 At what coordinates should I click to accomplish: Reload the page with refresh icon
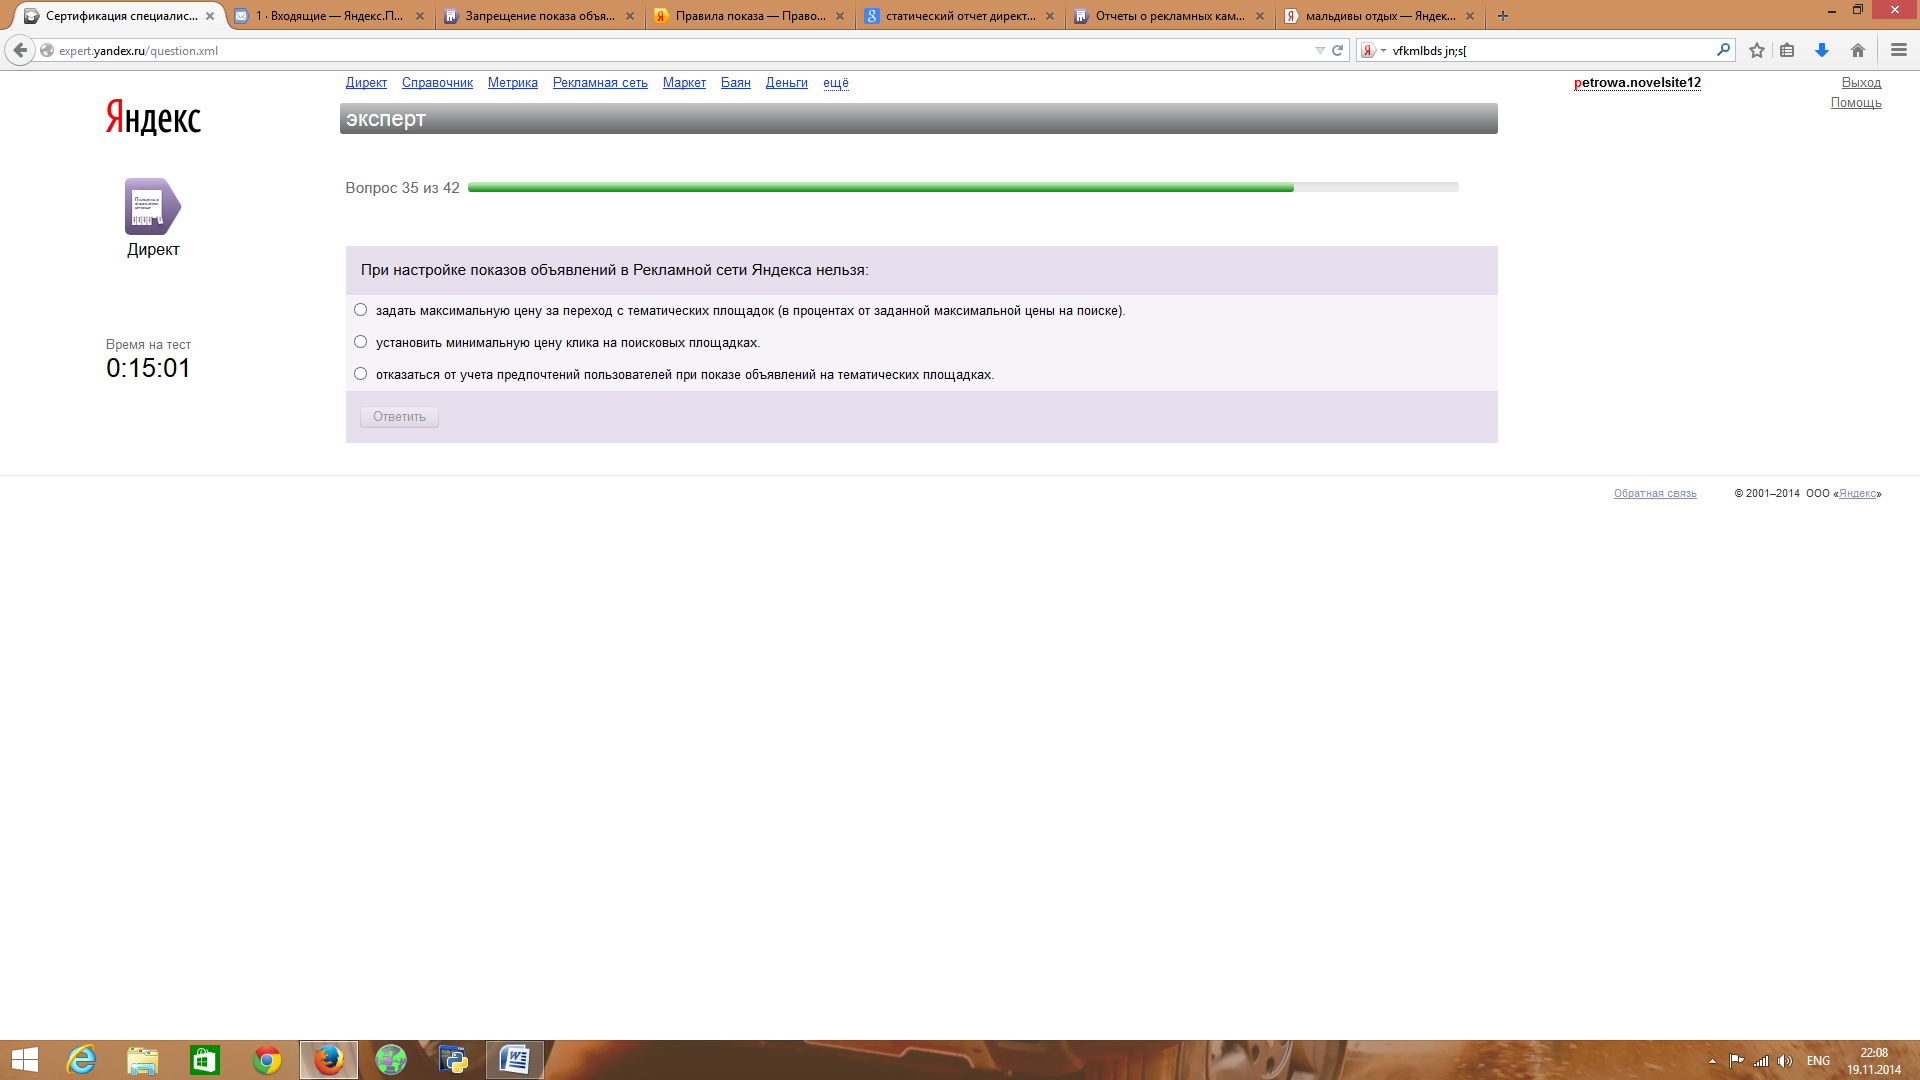point(1337,50)
